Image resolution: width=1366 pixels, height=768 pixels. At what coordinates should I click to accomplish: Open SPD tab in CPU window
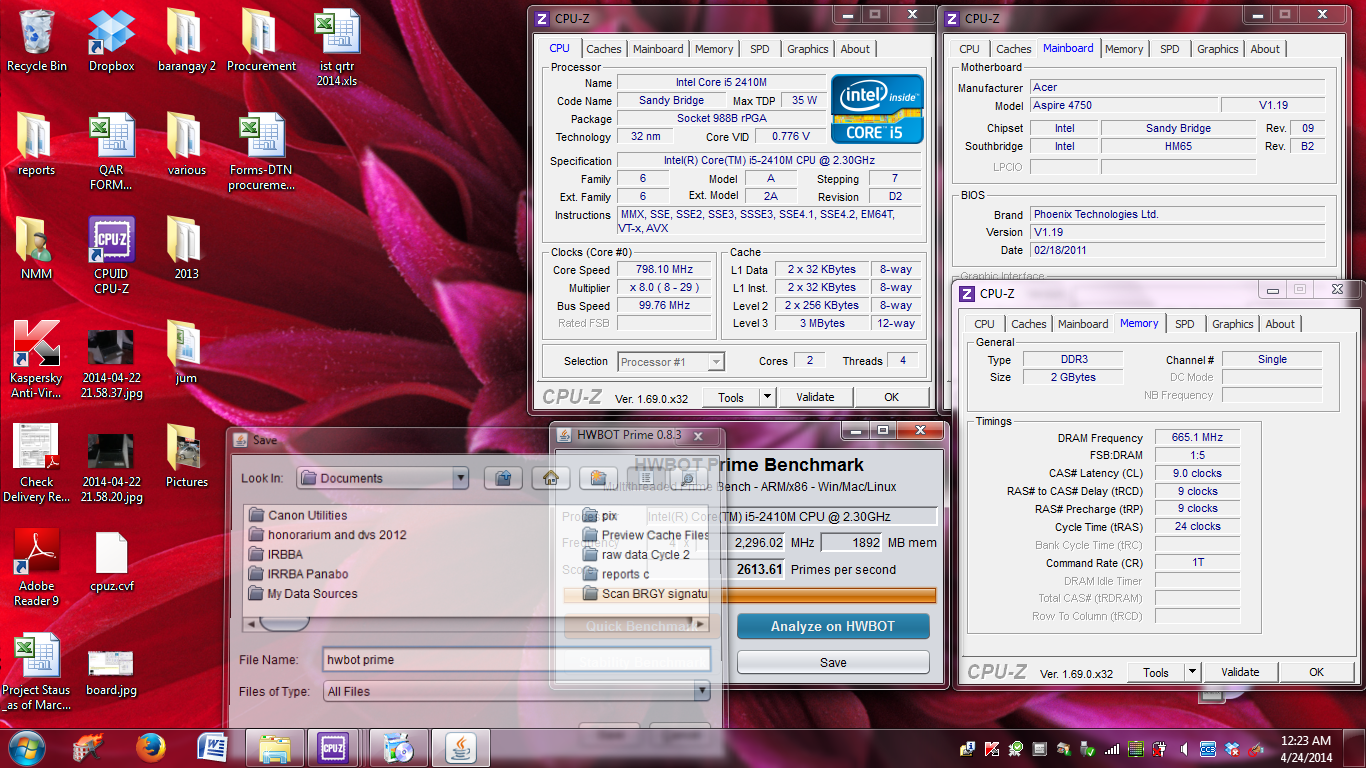[x=760, y=49]
